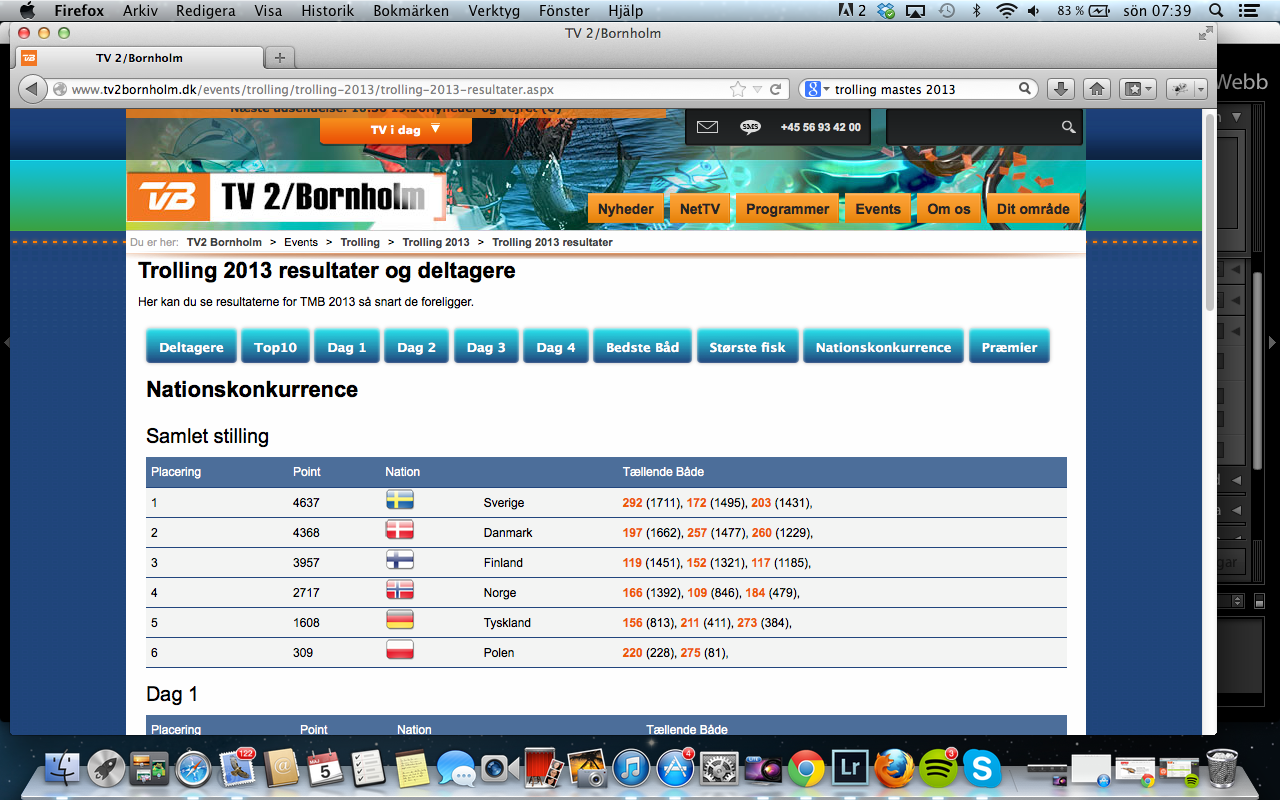Open the App Store from the Dock
Image resolution: width=1280 pixels, height=800 pixels.
676,768
